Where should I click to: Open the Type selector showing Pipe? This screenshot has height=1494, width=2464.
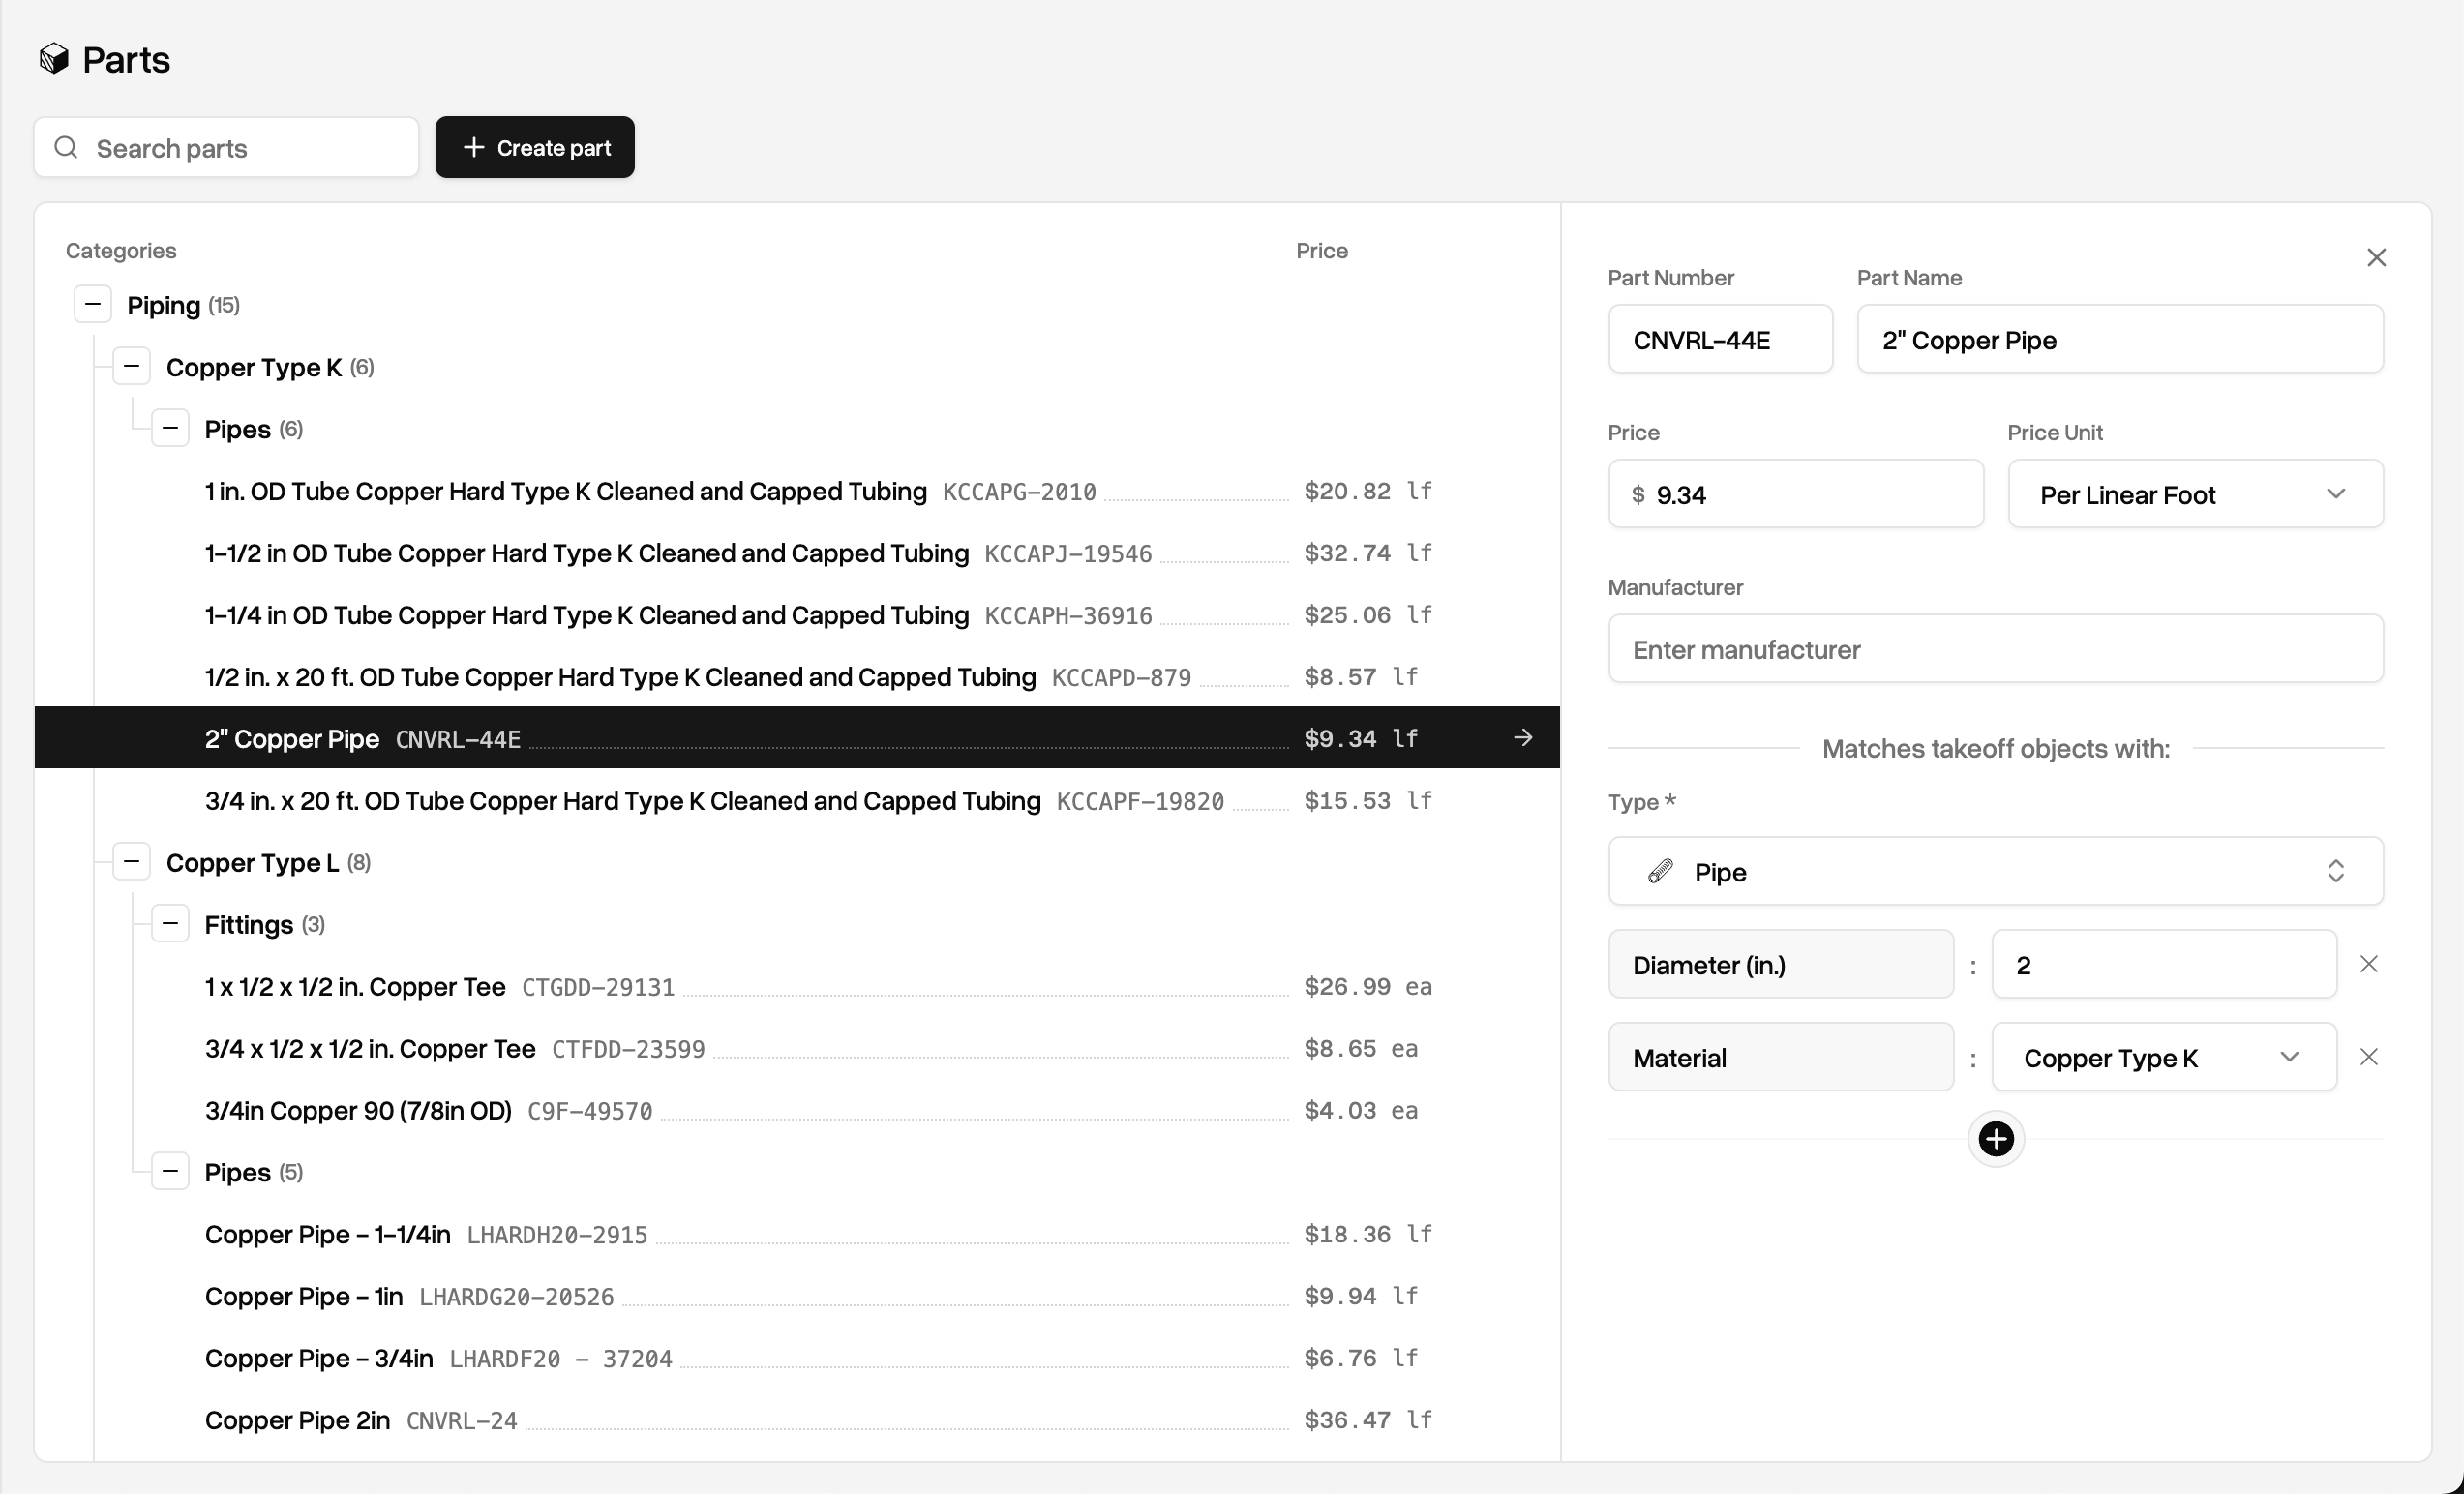click(1995, 871)
